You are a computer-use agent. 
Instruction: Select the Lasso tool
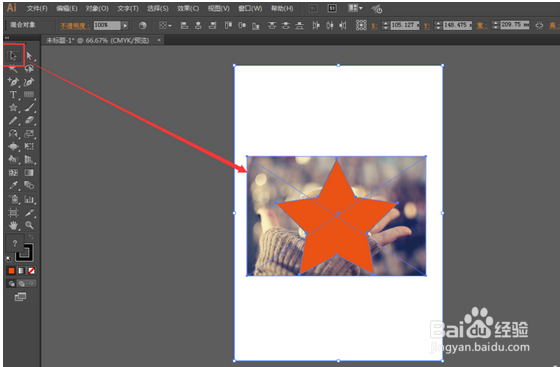coord(29,69)
